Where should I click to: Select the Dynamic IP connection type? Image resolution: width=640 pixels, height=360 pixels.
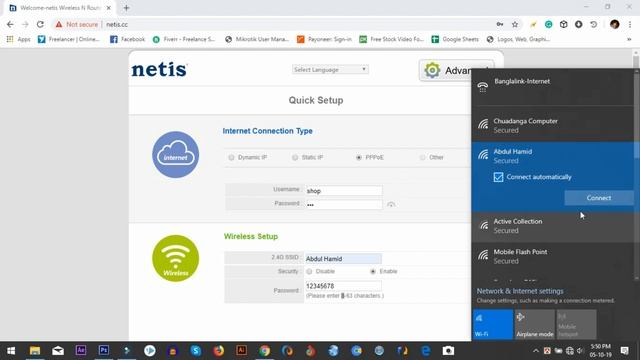231,157
